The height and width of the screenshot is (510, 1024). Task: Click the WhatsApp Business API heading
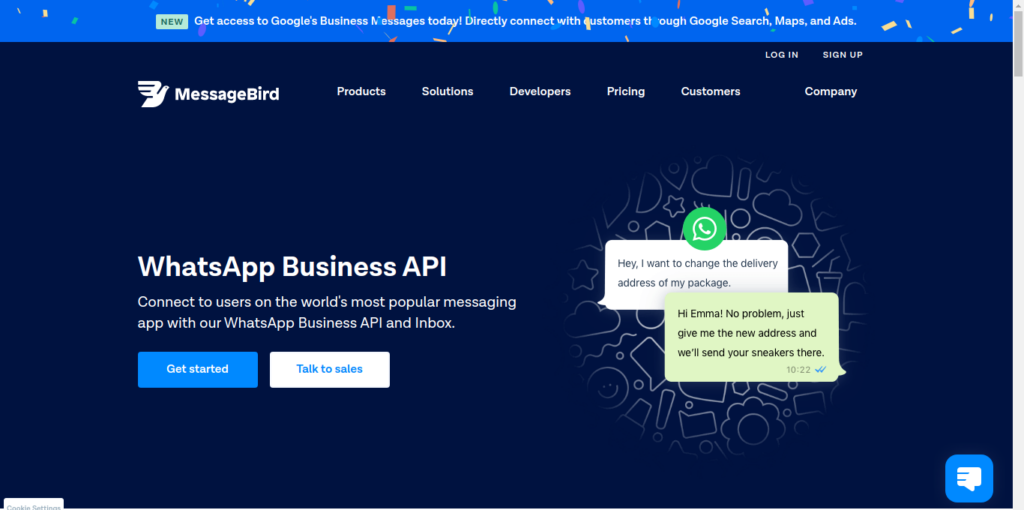coord(292,267)
